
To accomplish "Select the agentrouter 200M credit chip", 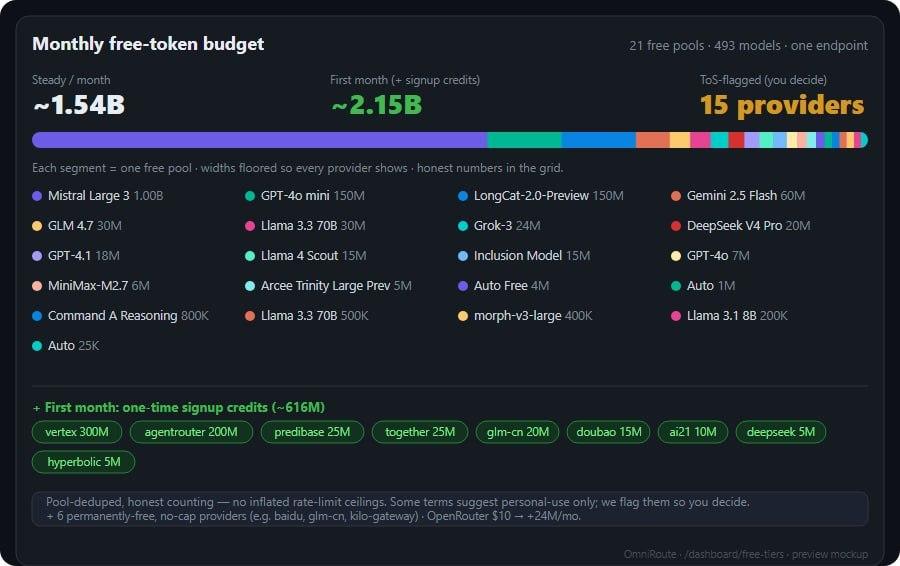I will click(191, 432).
